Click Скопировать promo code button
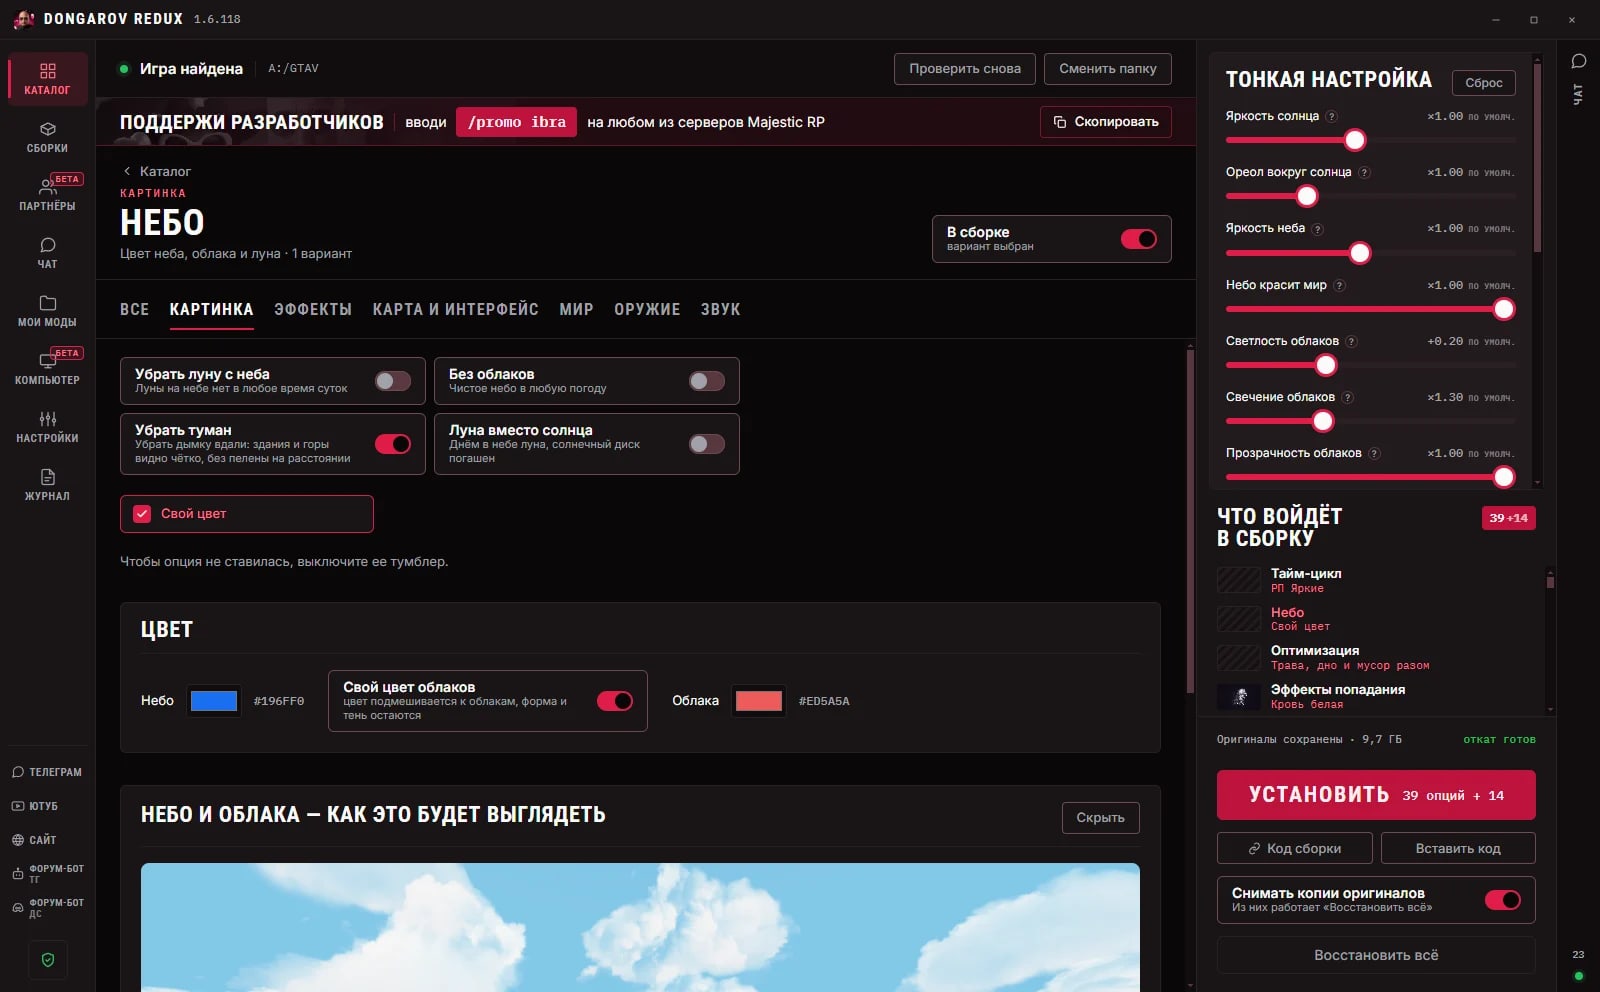Image resolution: width=1600 pixels, height=992 pixels. (1106, 122)
